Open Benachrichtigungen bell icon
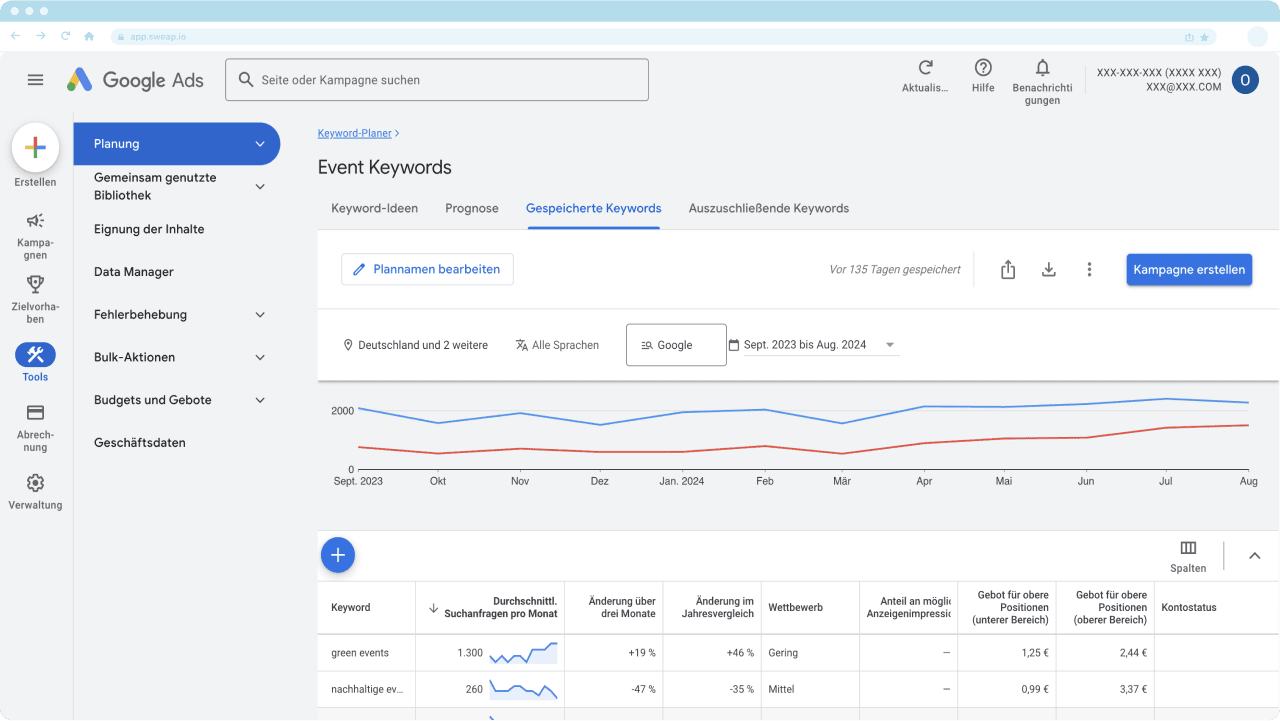Image resolution: width=1280 pixels, height=721 pixels. [x=1042, y=68]
